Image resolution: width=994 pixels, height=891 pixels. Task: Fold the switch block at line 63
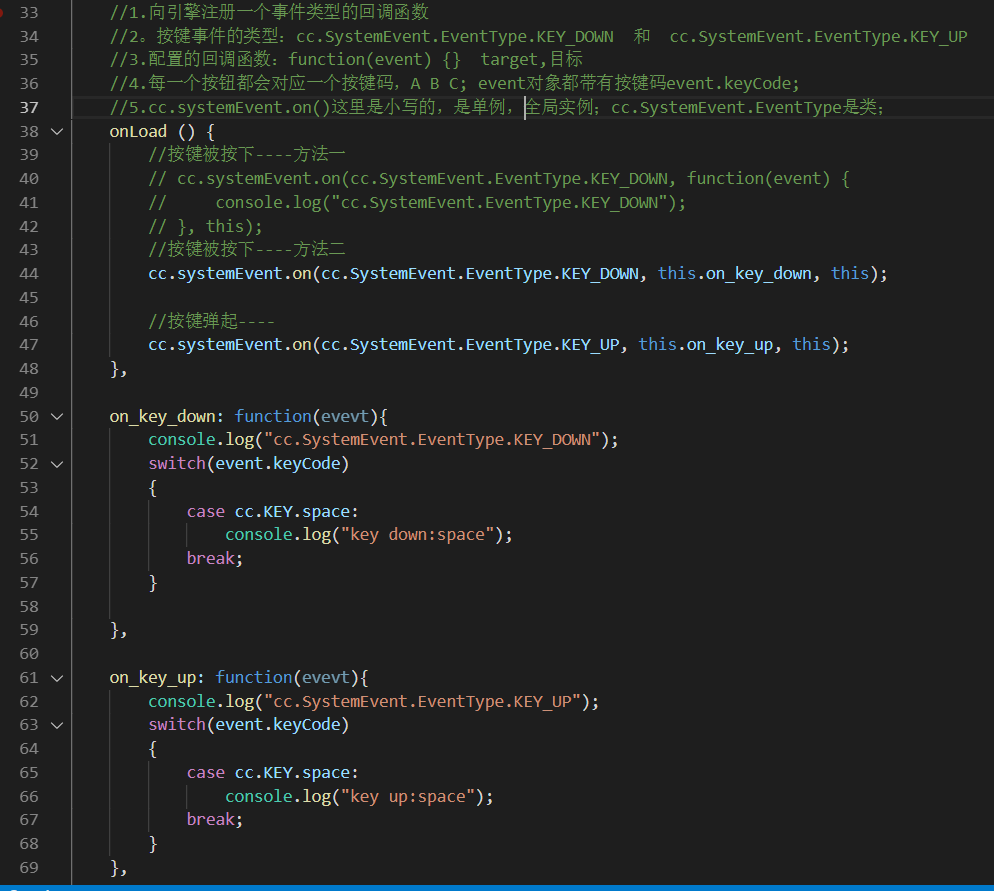coord(57,724)
